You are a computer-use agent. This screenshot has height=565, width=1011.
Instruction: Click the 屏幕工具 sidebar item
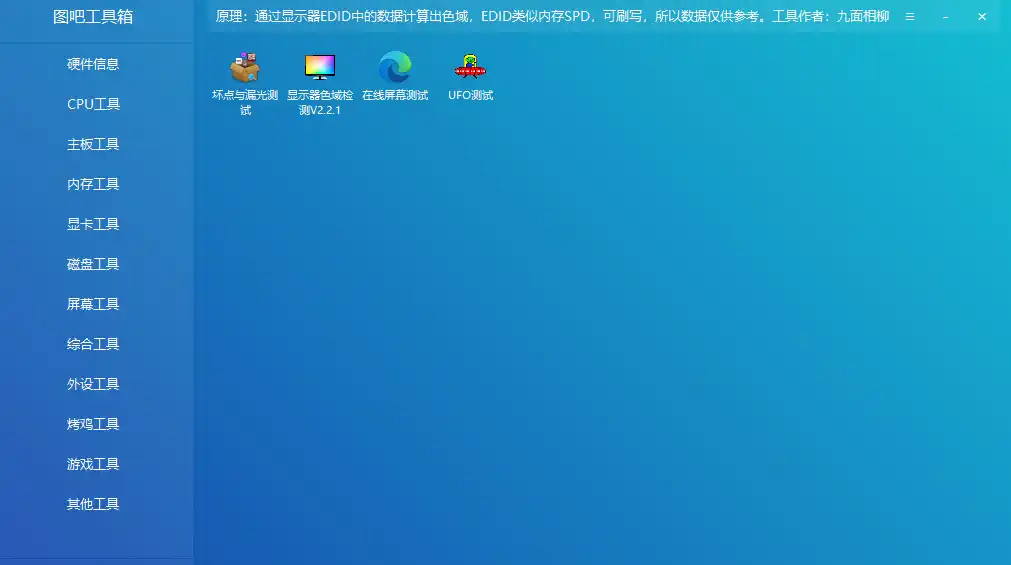click(x=93, y=304)
